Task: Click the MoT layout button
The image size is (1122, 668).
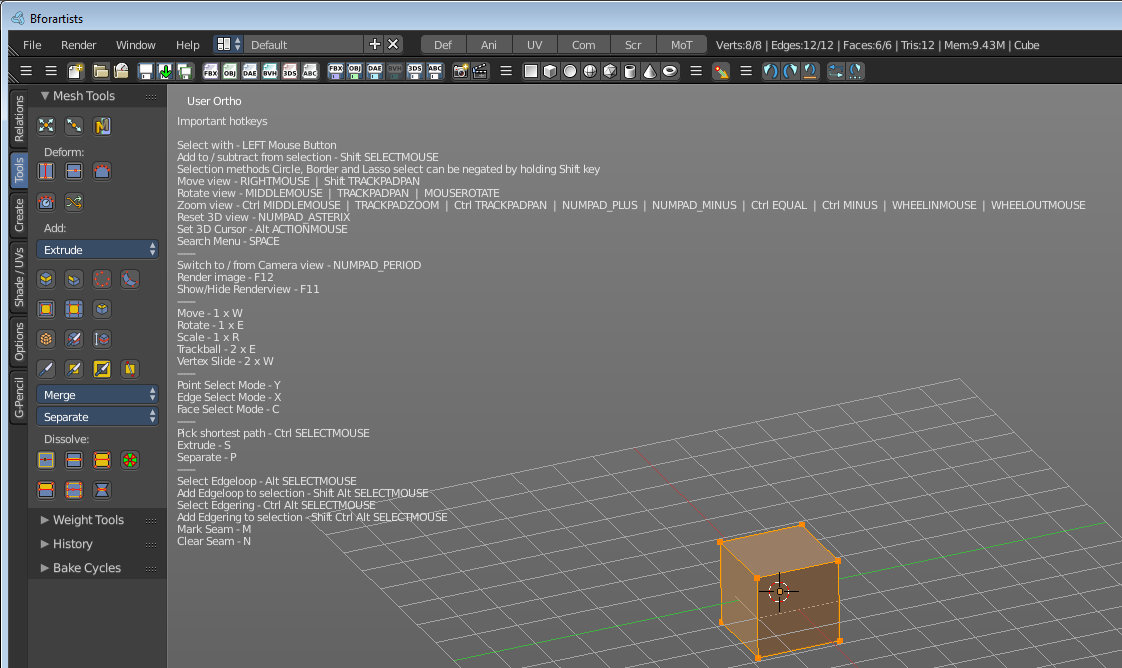Action: (x=681, y=44)
